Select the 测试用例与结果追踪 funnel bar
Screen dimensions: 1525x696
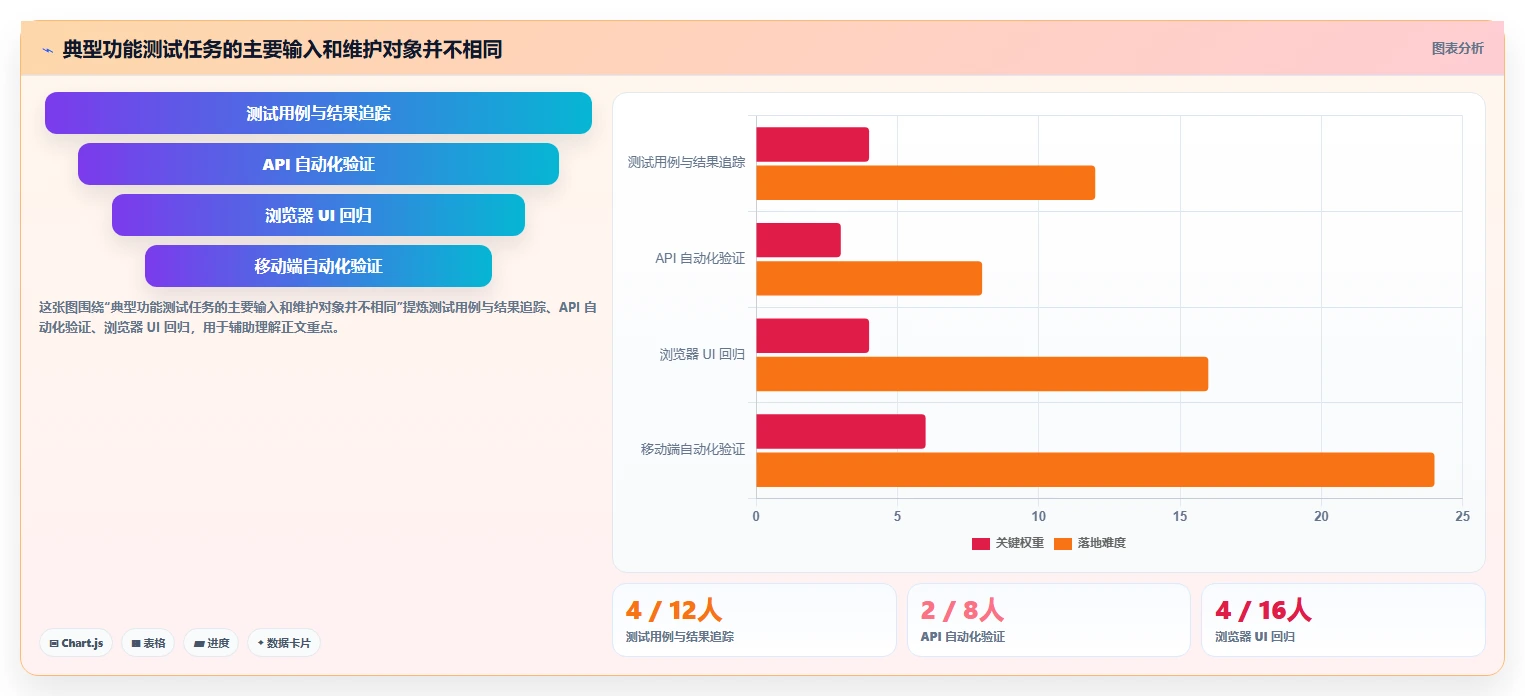tap(318, 113)
